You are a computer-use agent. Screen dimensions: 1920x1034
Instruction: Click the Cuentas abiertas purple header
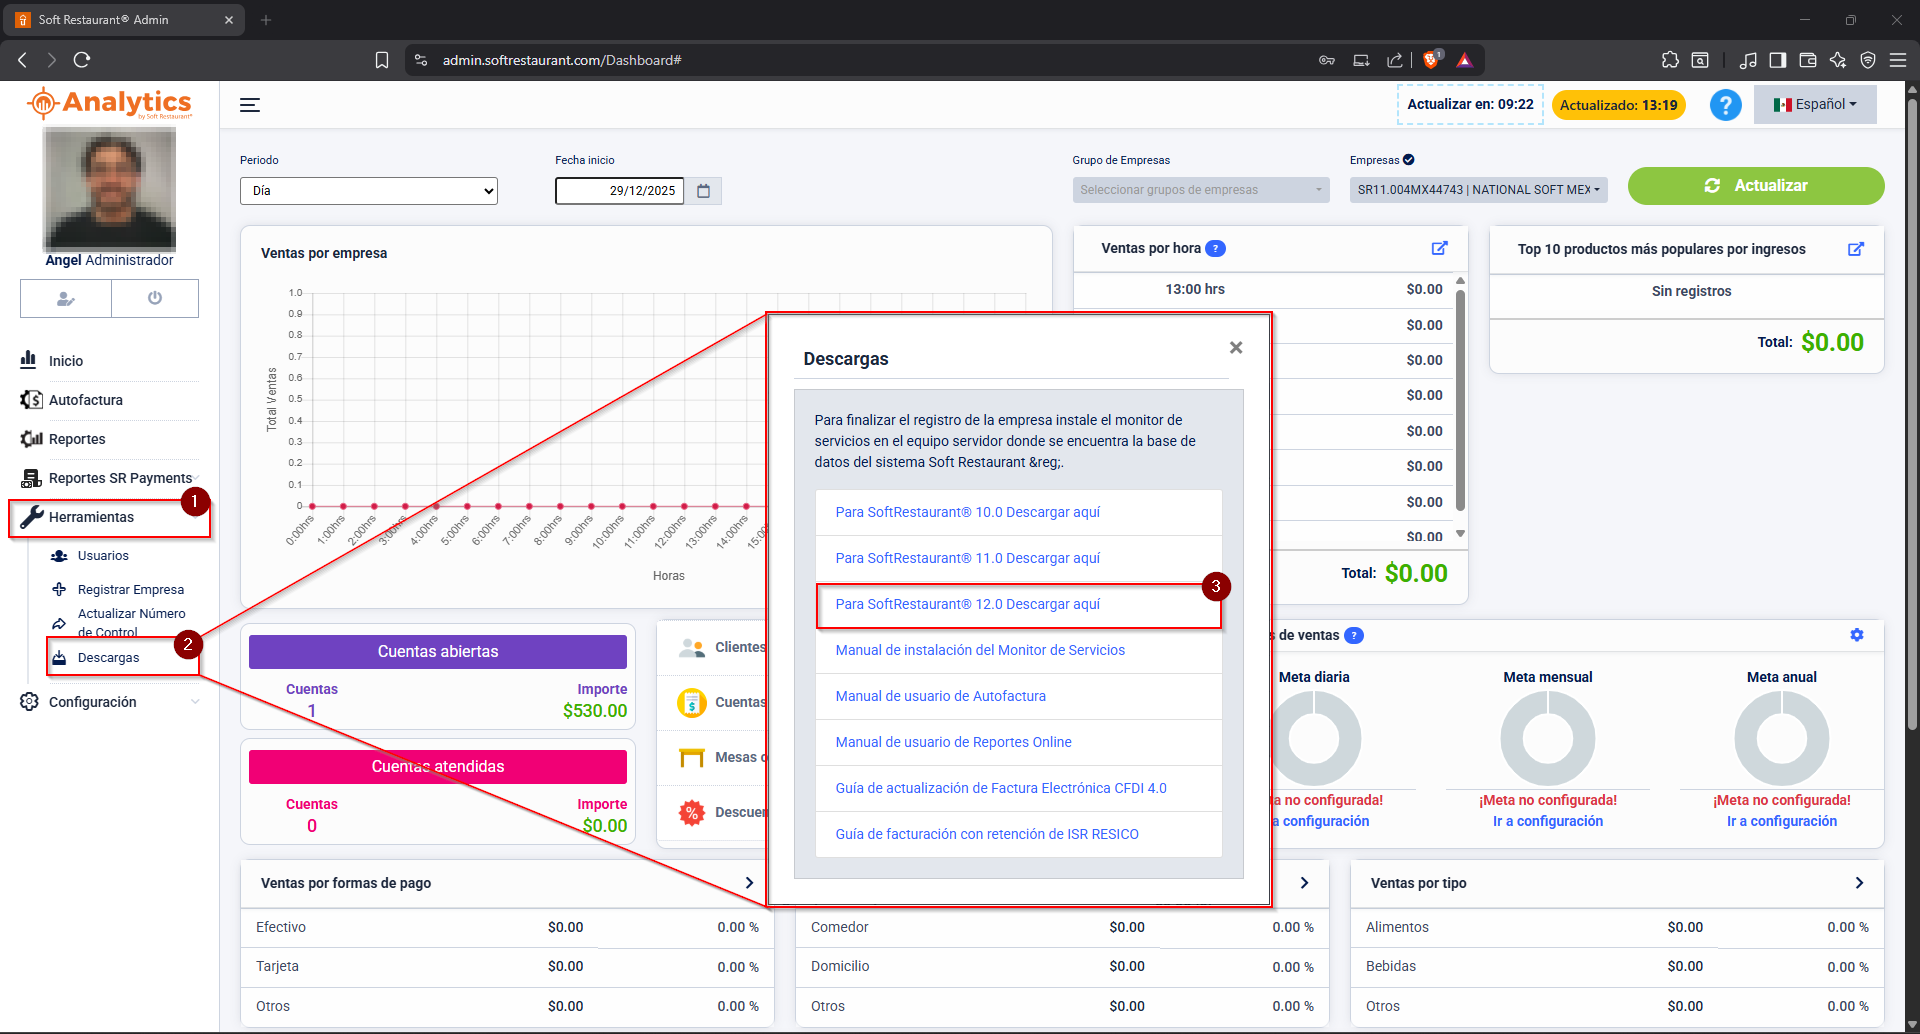coord(438,652)
